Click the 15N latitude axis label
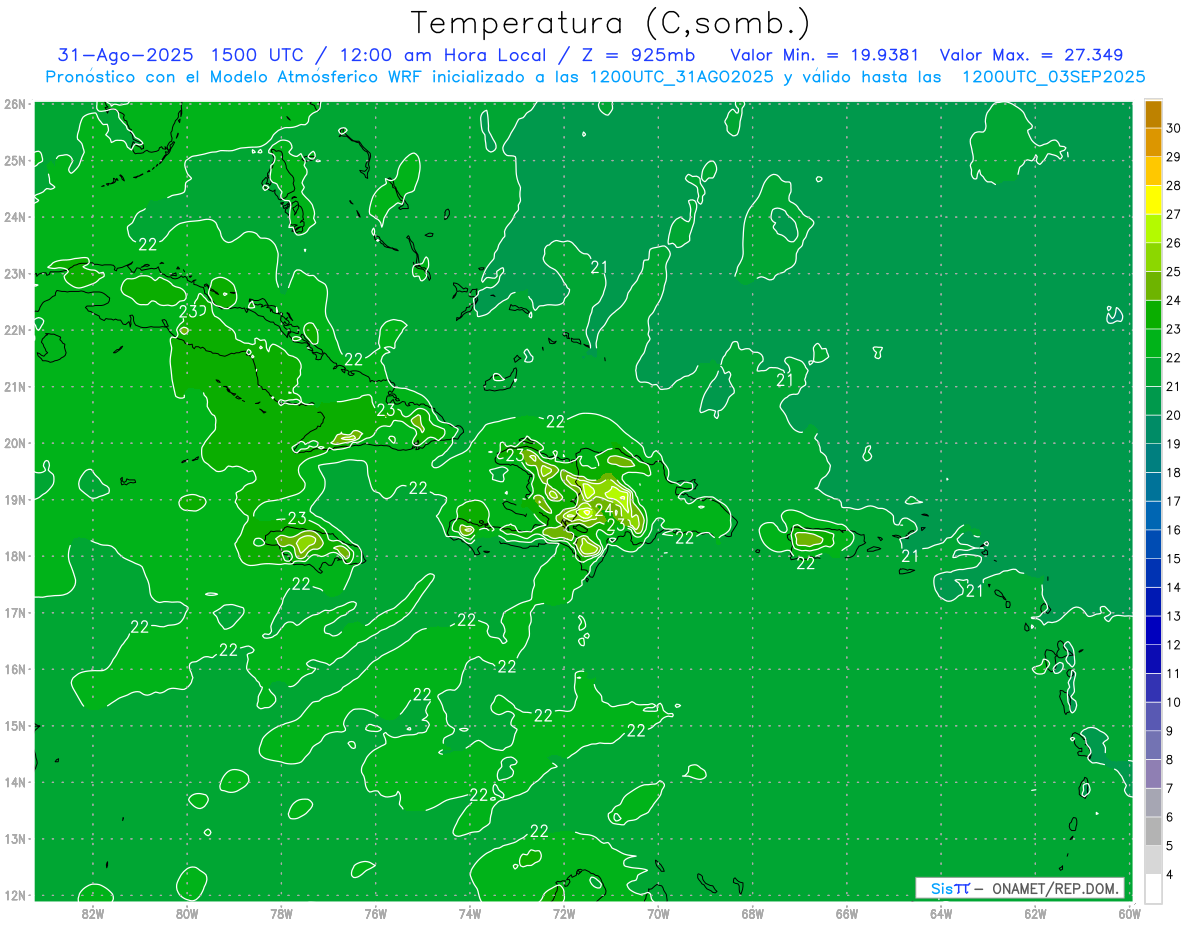This screenshot has height=927, width=1200. (x=14, y=726)
